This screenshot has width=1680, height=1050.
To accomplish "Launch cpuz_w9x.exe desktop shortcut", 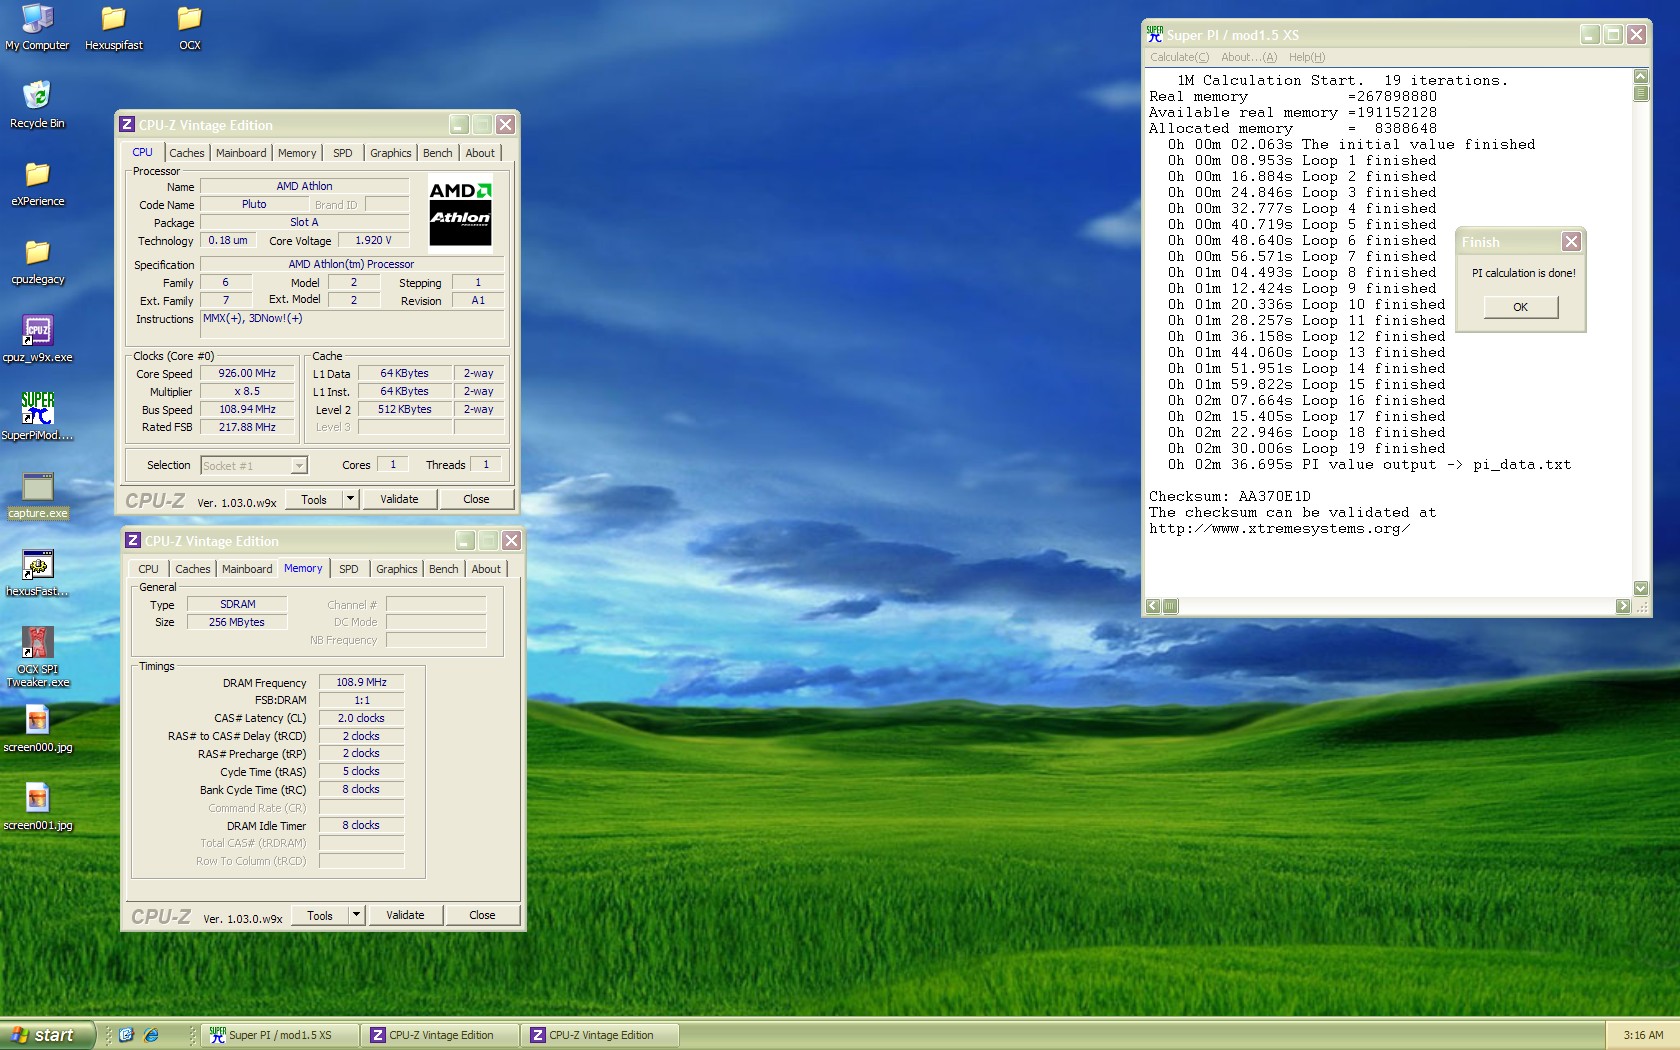I will 37,339.
